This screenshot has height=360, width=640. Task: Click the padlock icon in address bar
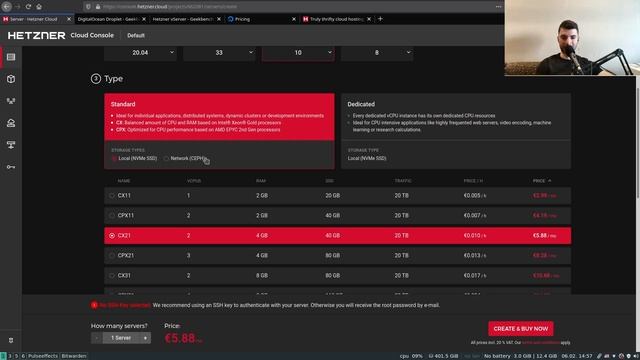(x=98, y=7)
